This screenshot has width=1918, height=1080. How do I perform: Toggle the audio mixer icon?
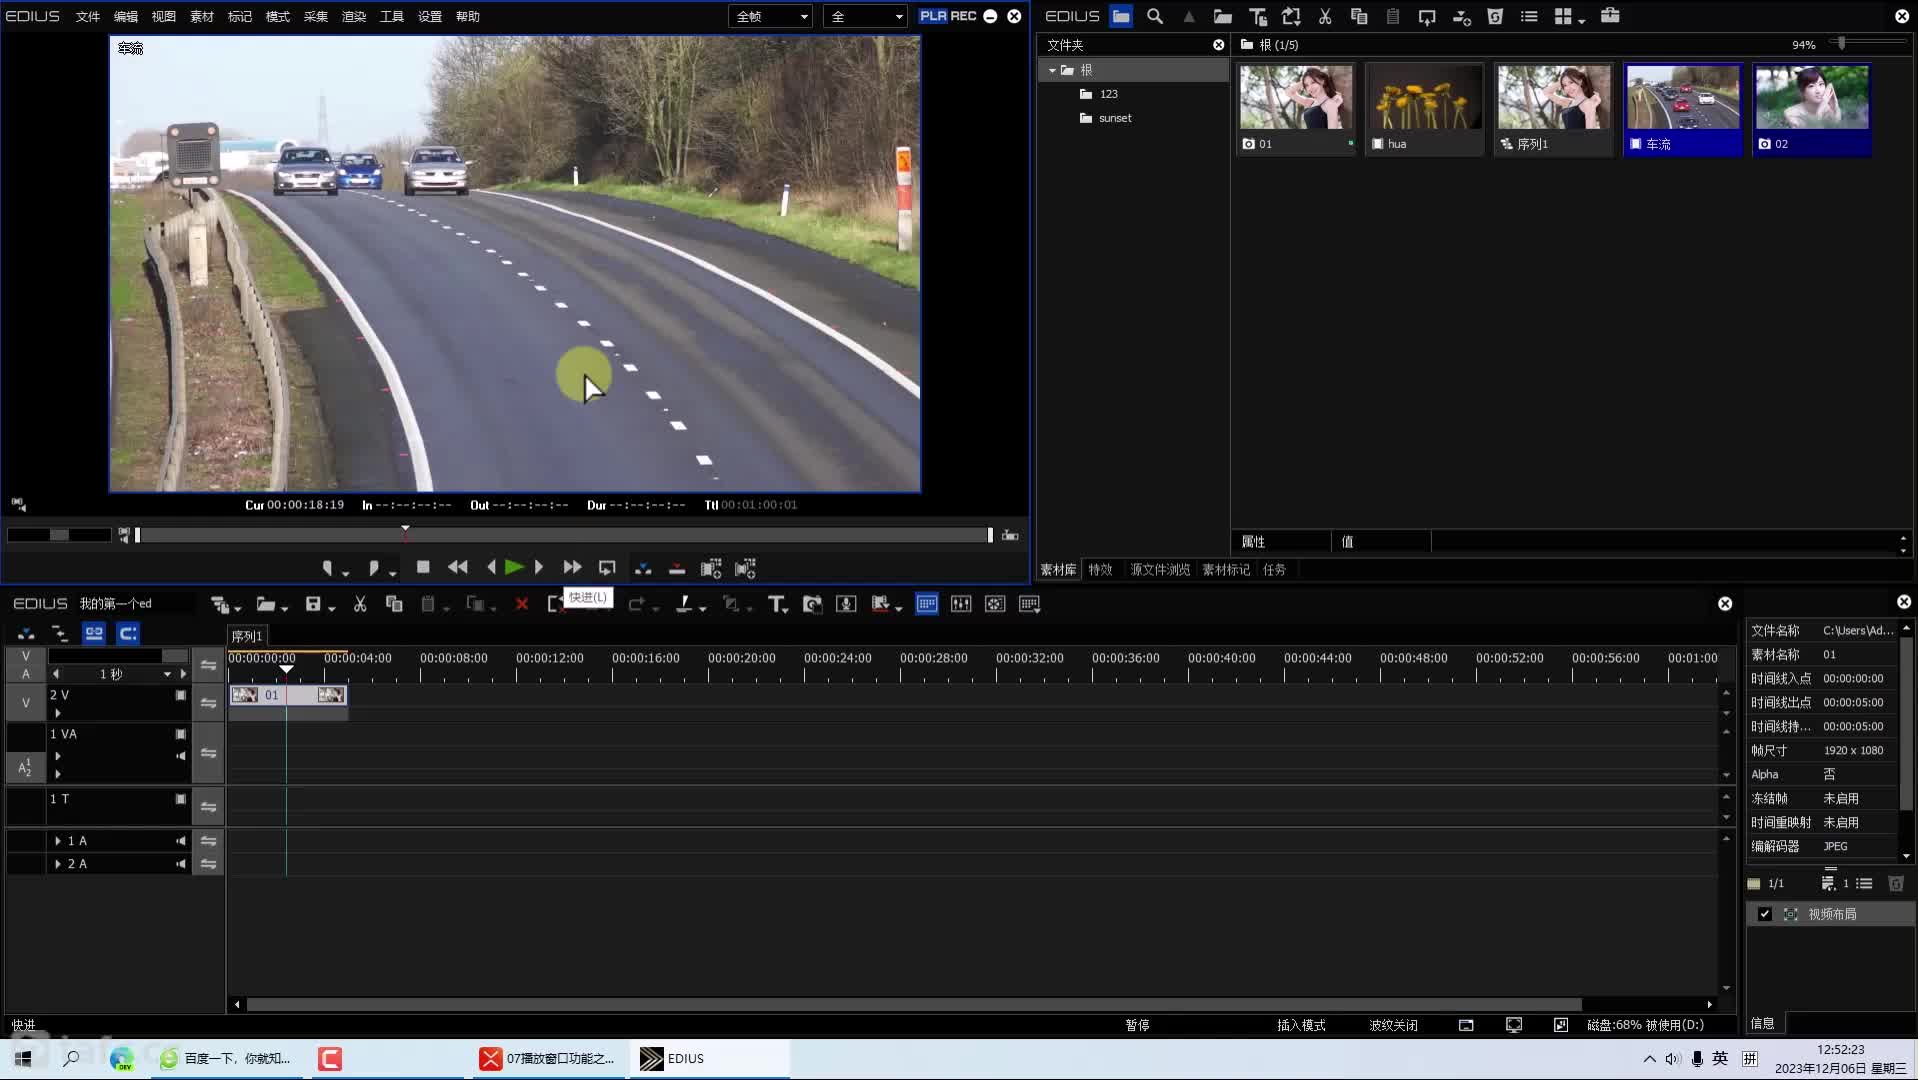961,604
